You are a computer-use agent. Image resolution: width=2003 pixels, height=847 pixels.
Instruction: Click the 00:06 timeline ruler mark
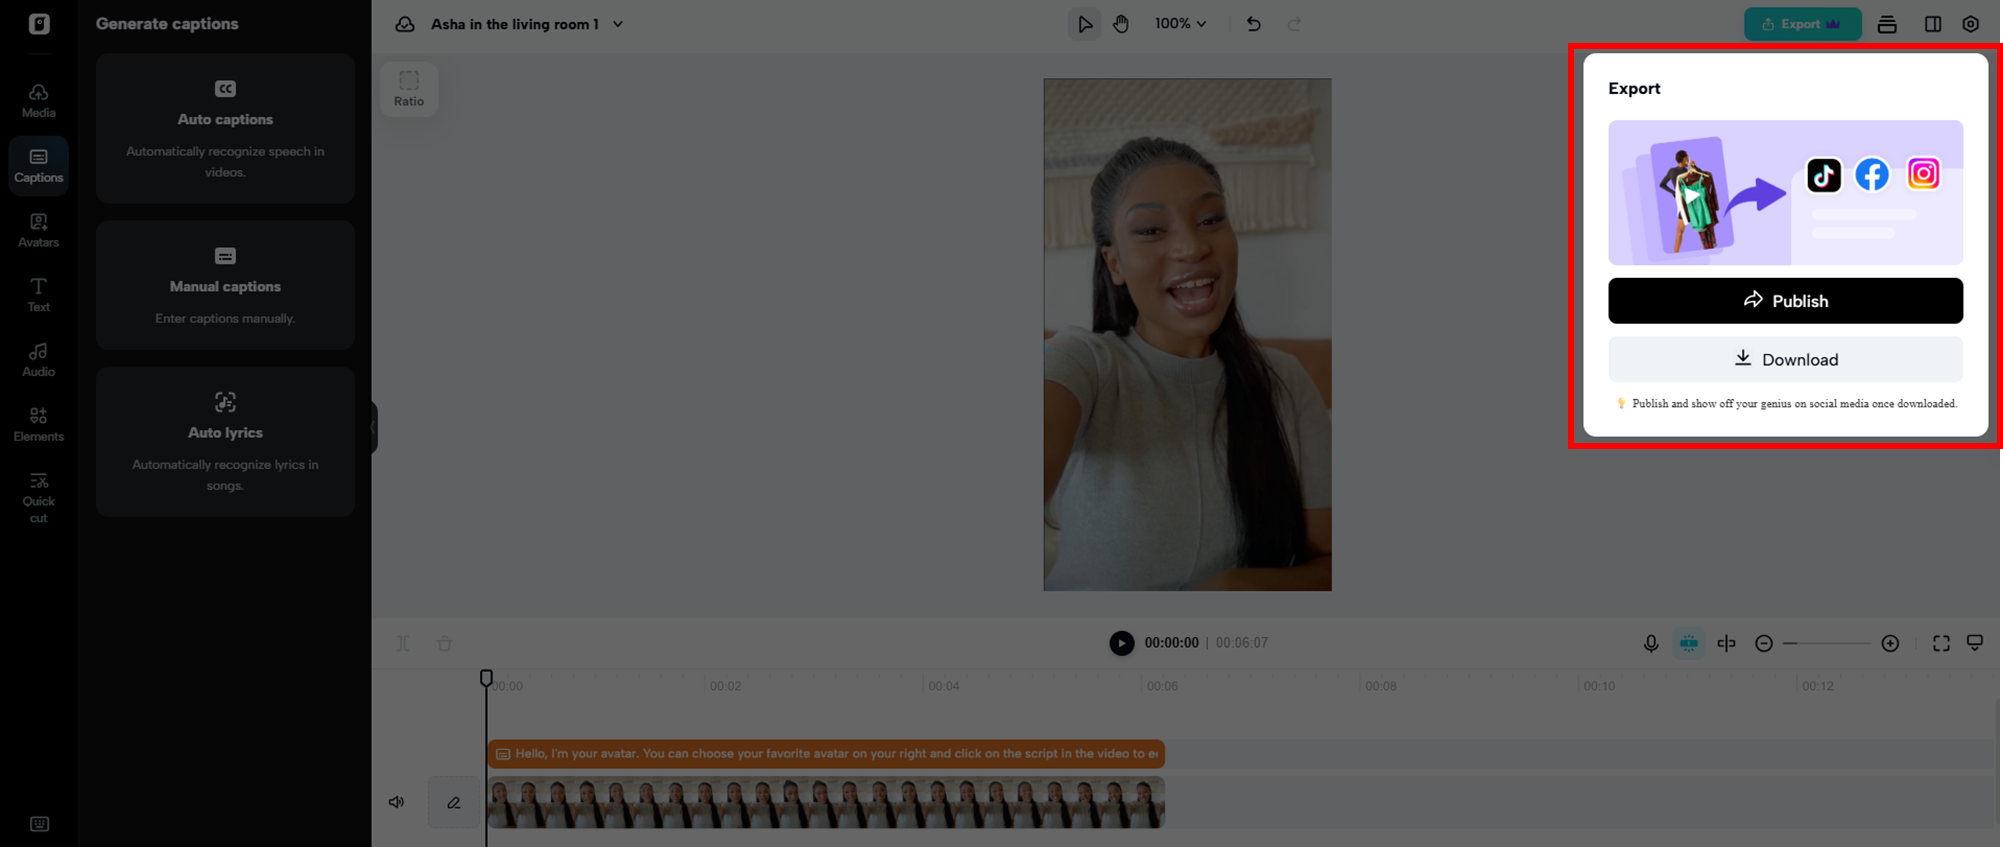tap(1162, 686)
